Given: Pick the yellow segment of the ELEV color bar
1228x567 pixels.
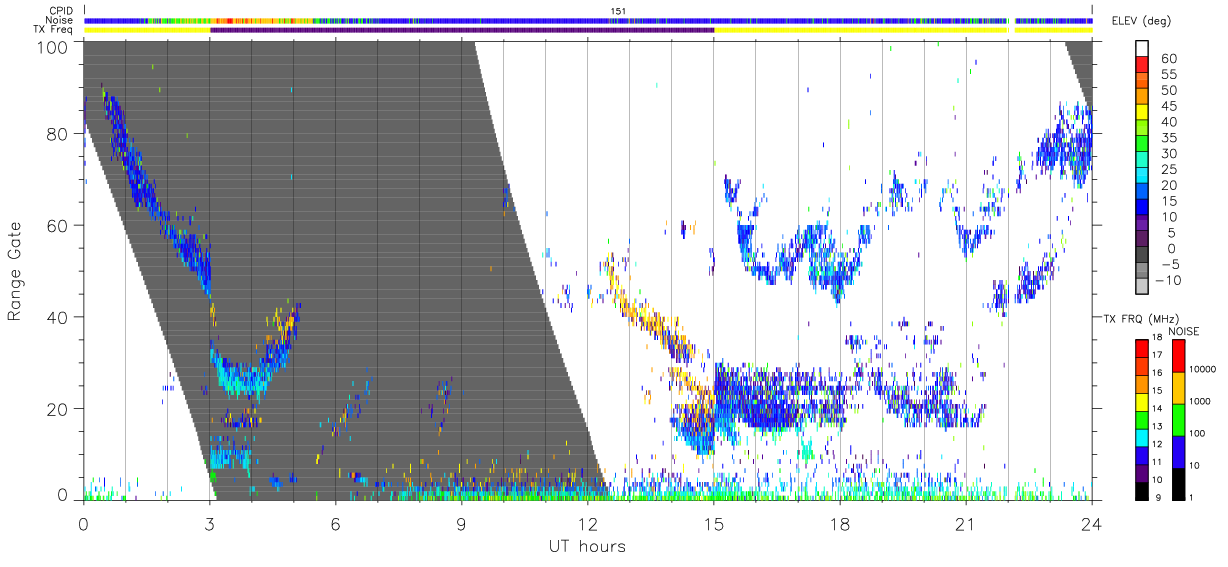Looking at the screenshot, I should pyautogui.click(x=1142, y=114).
